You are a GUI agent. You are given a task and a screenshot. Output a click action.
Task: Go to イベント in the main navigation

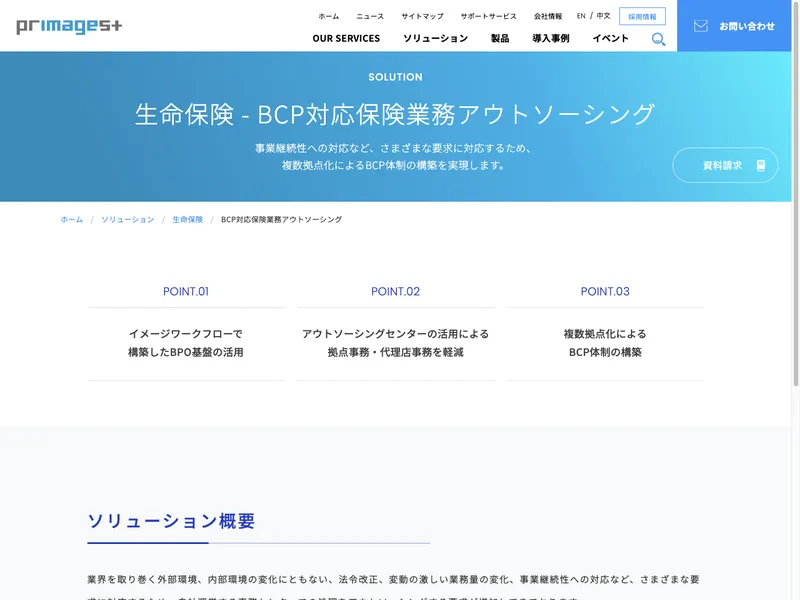pyautogui.click(x=610, y=38)
